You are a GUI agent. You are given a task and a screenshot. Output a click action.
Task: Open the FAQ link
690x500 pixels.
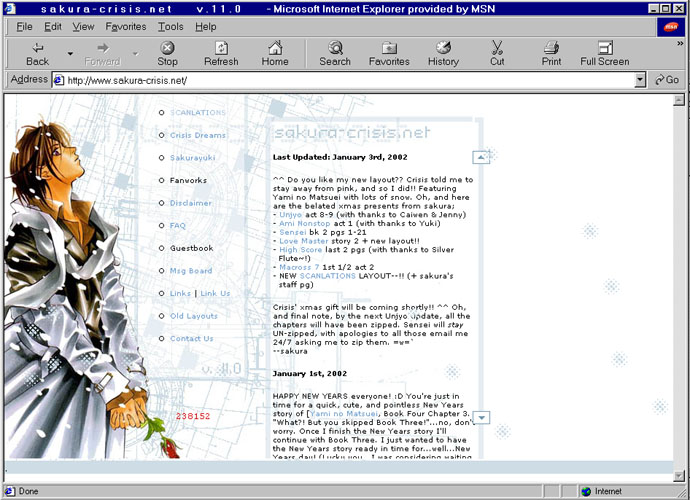point(178,225)
